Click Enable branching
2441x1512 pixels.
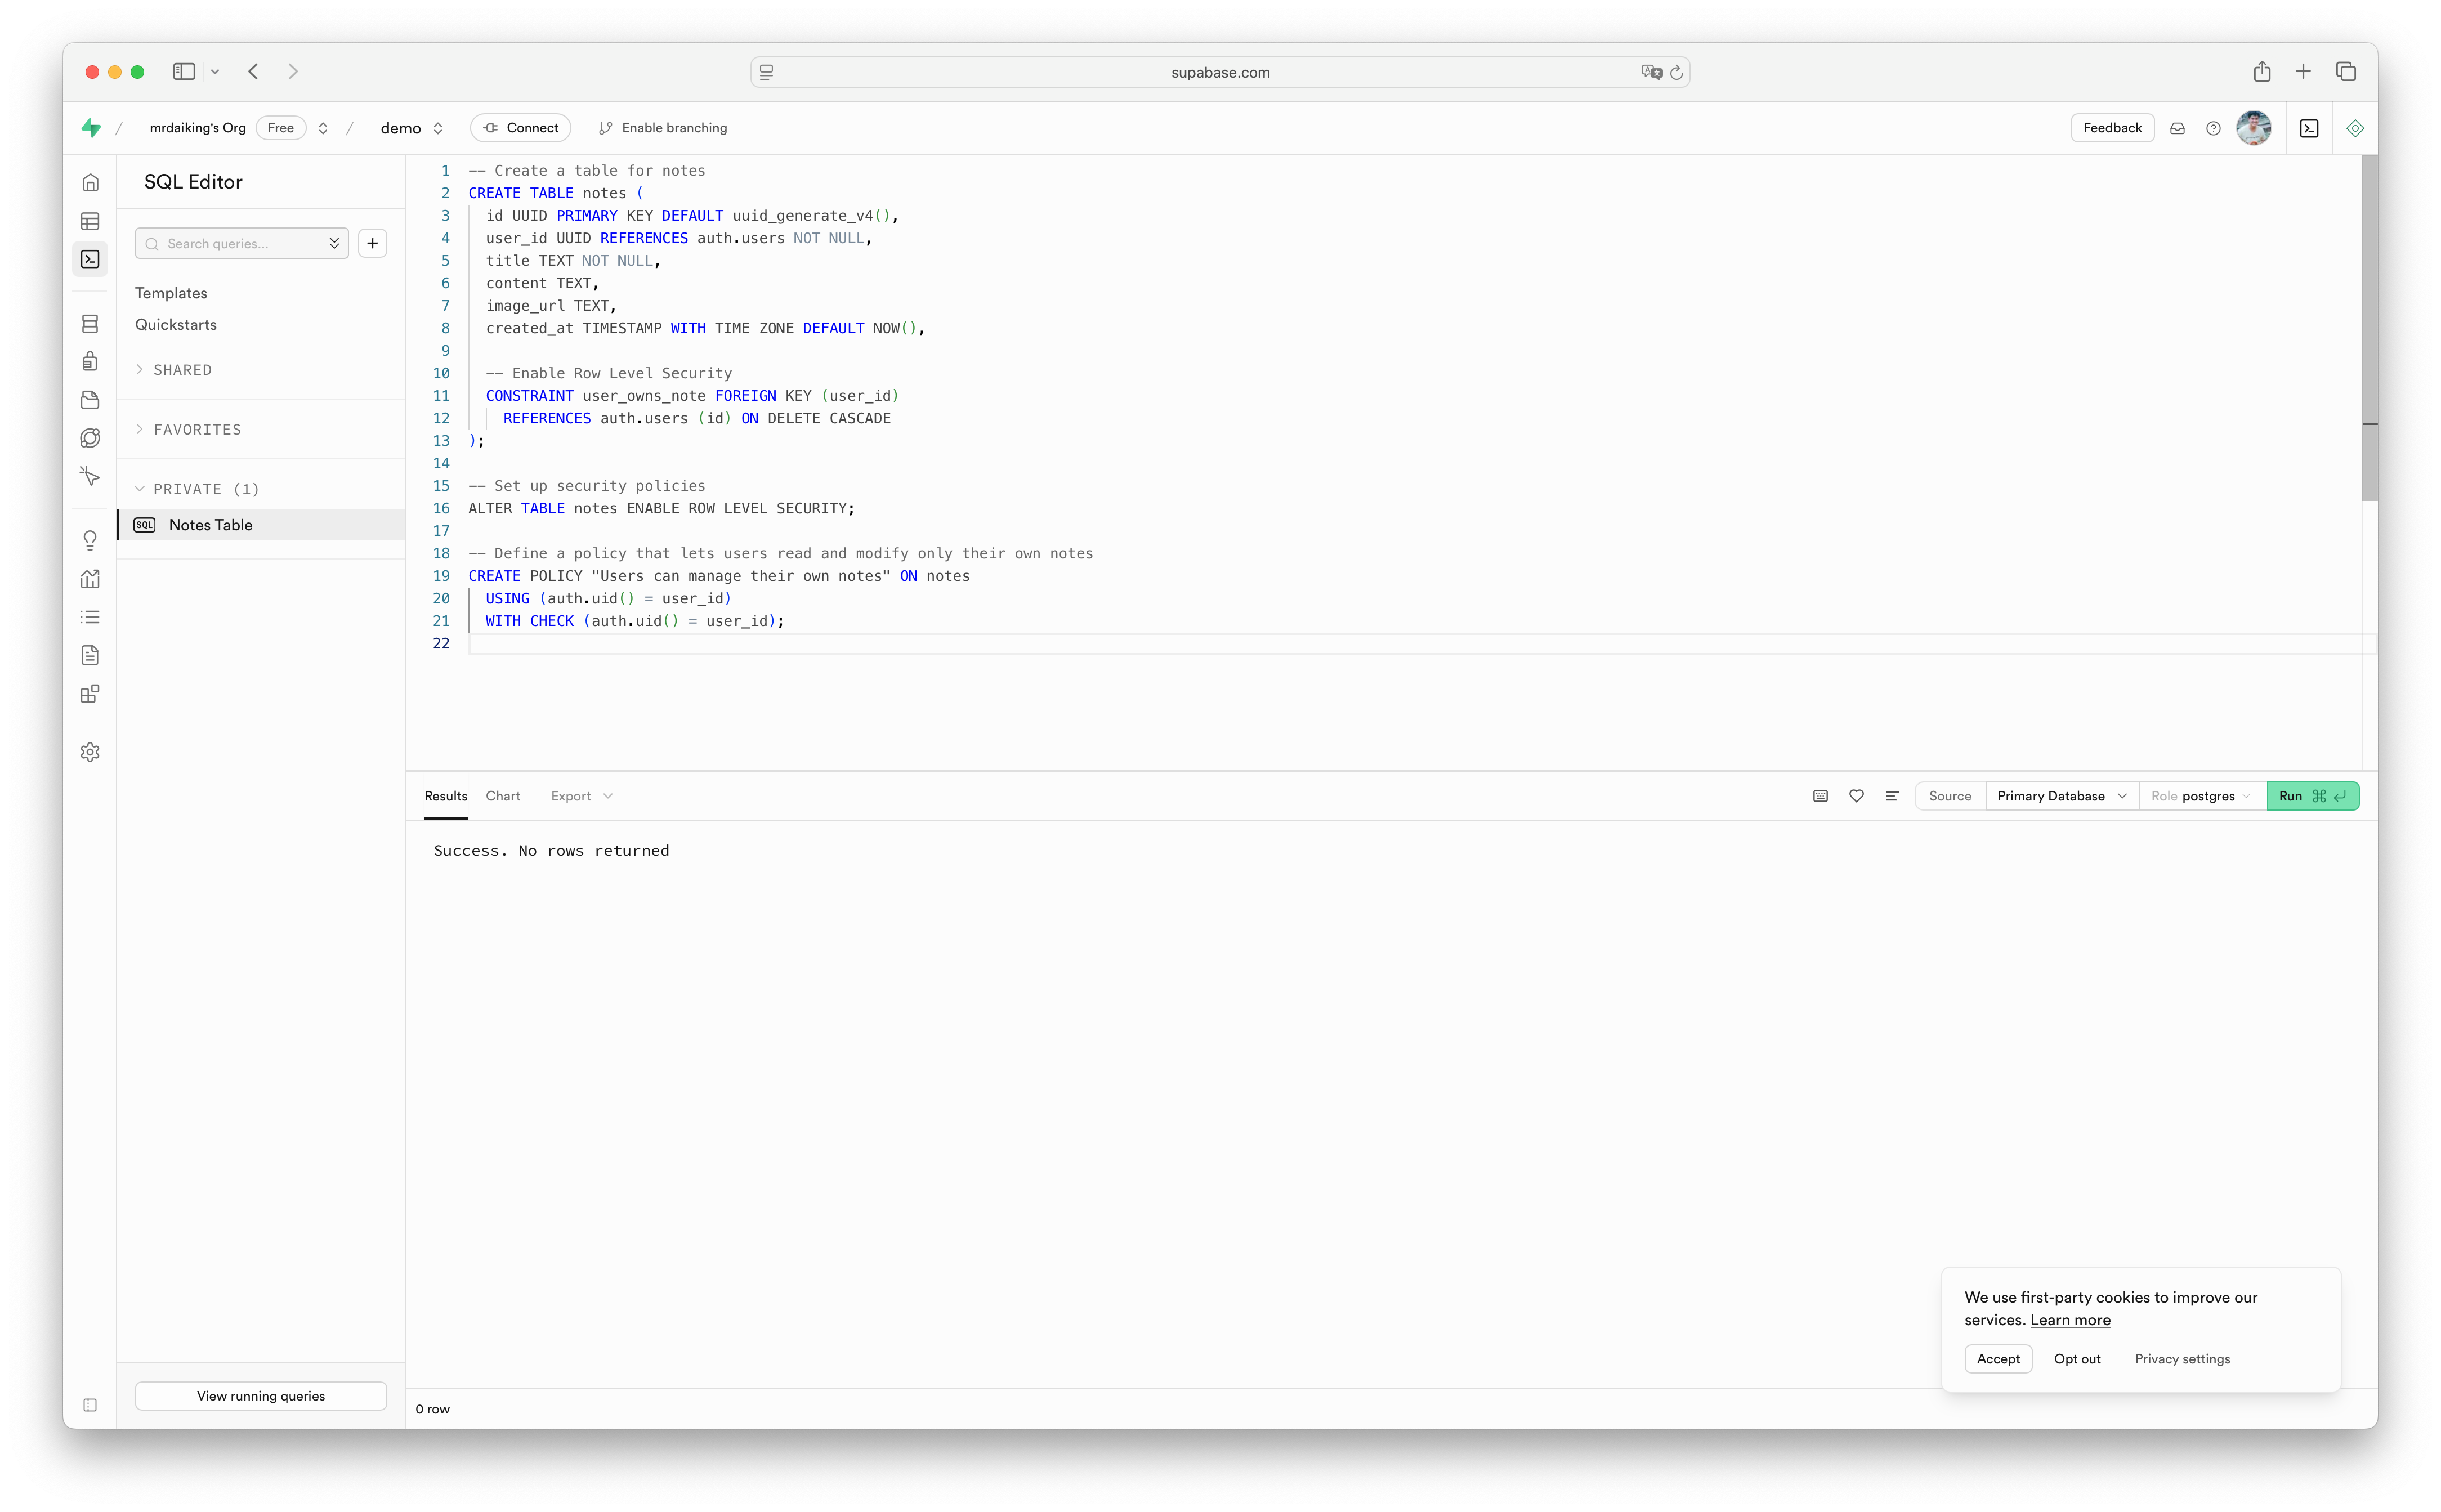[x=663, y=128]
